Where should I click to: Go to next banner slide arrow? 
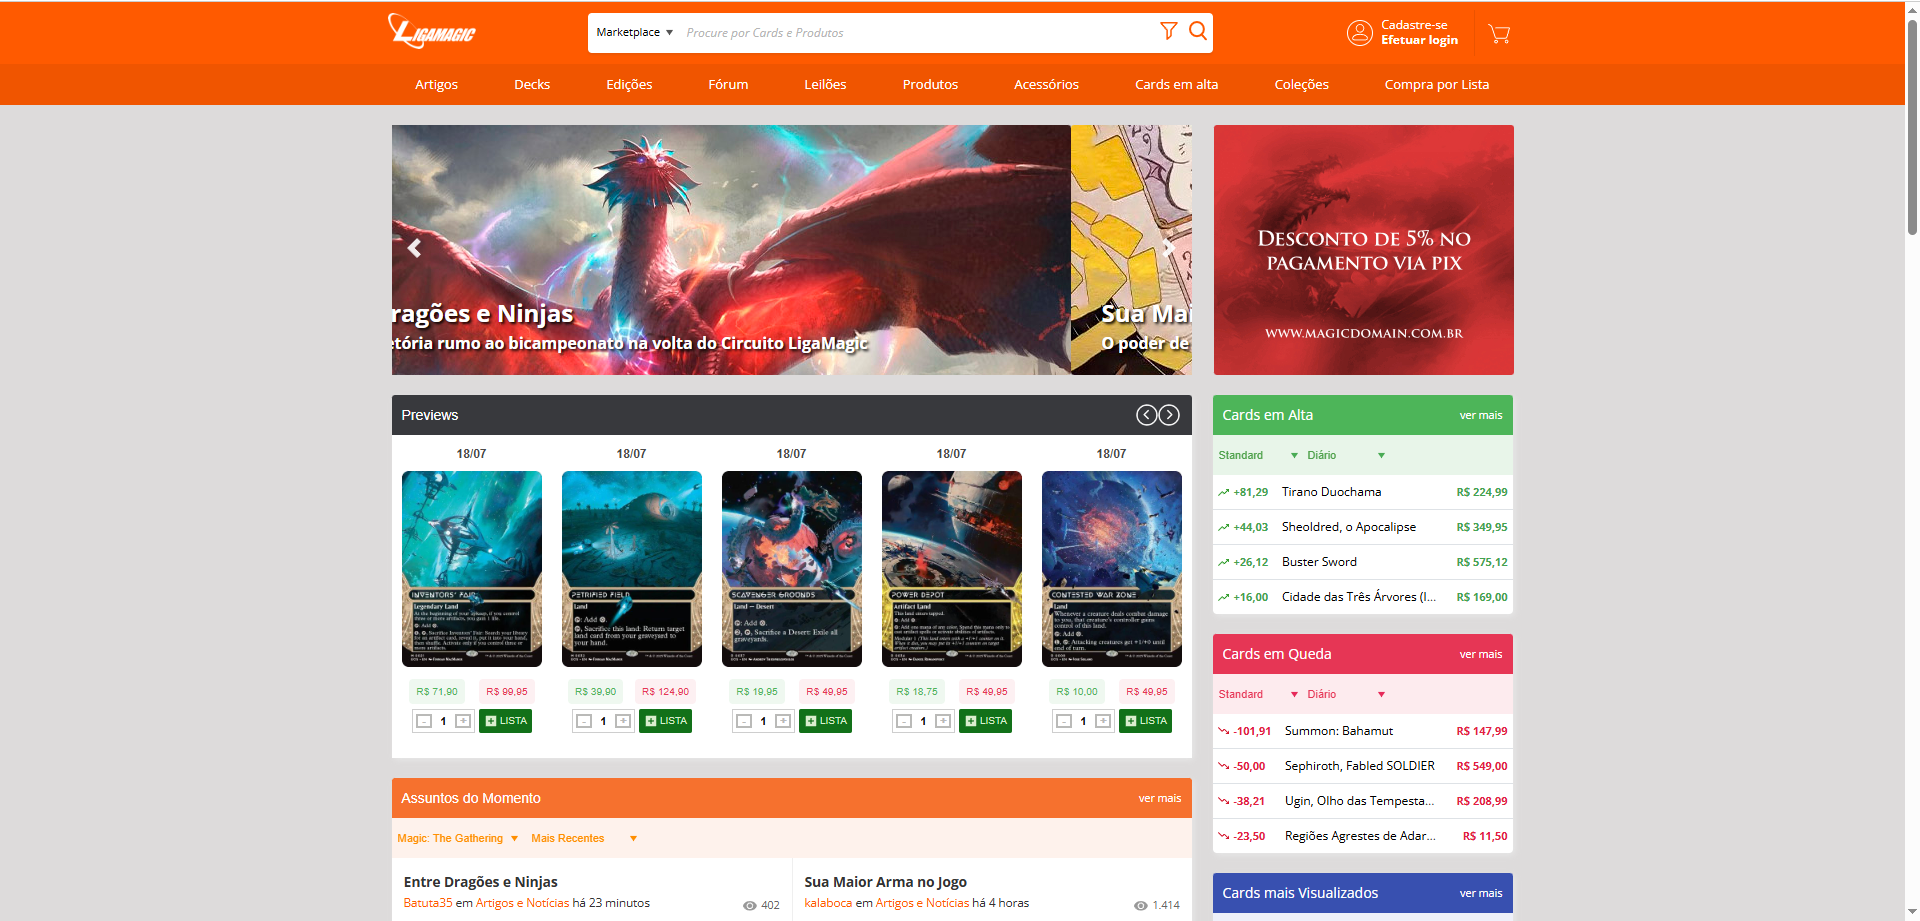point(1168,248)
